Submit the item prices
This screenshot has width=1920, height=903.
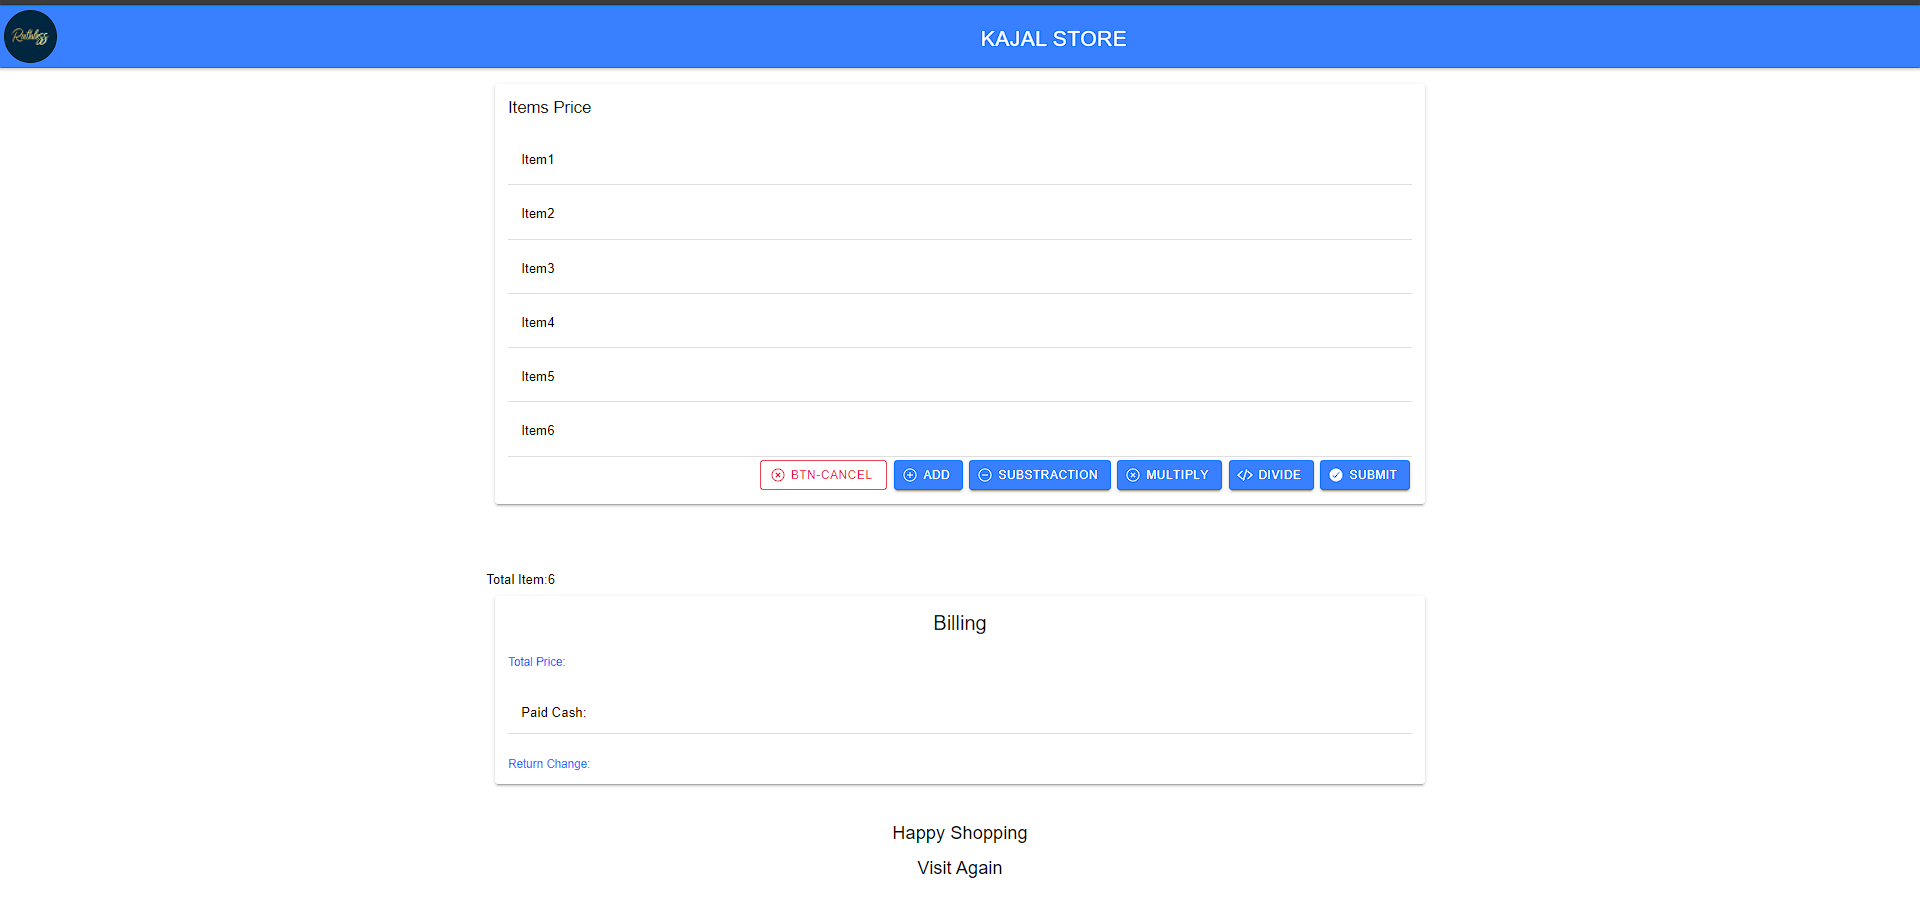[x=1365, y=475]
